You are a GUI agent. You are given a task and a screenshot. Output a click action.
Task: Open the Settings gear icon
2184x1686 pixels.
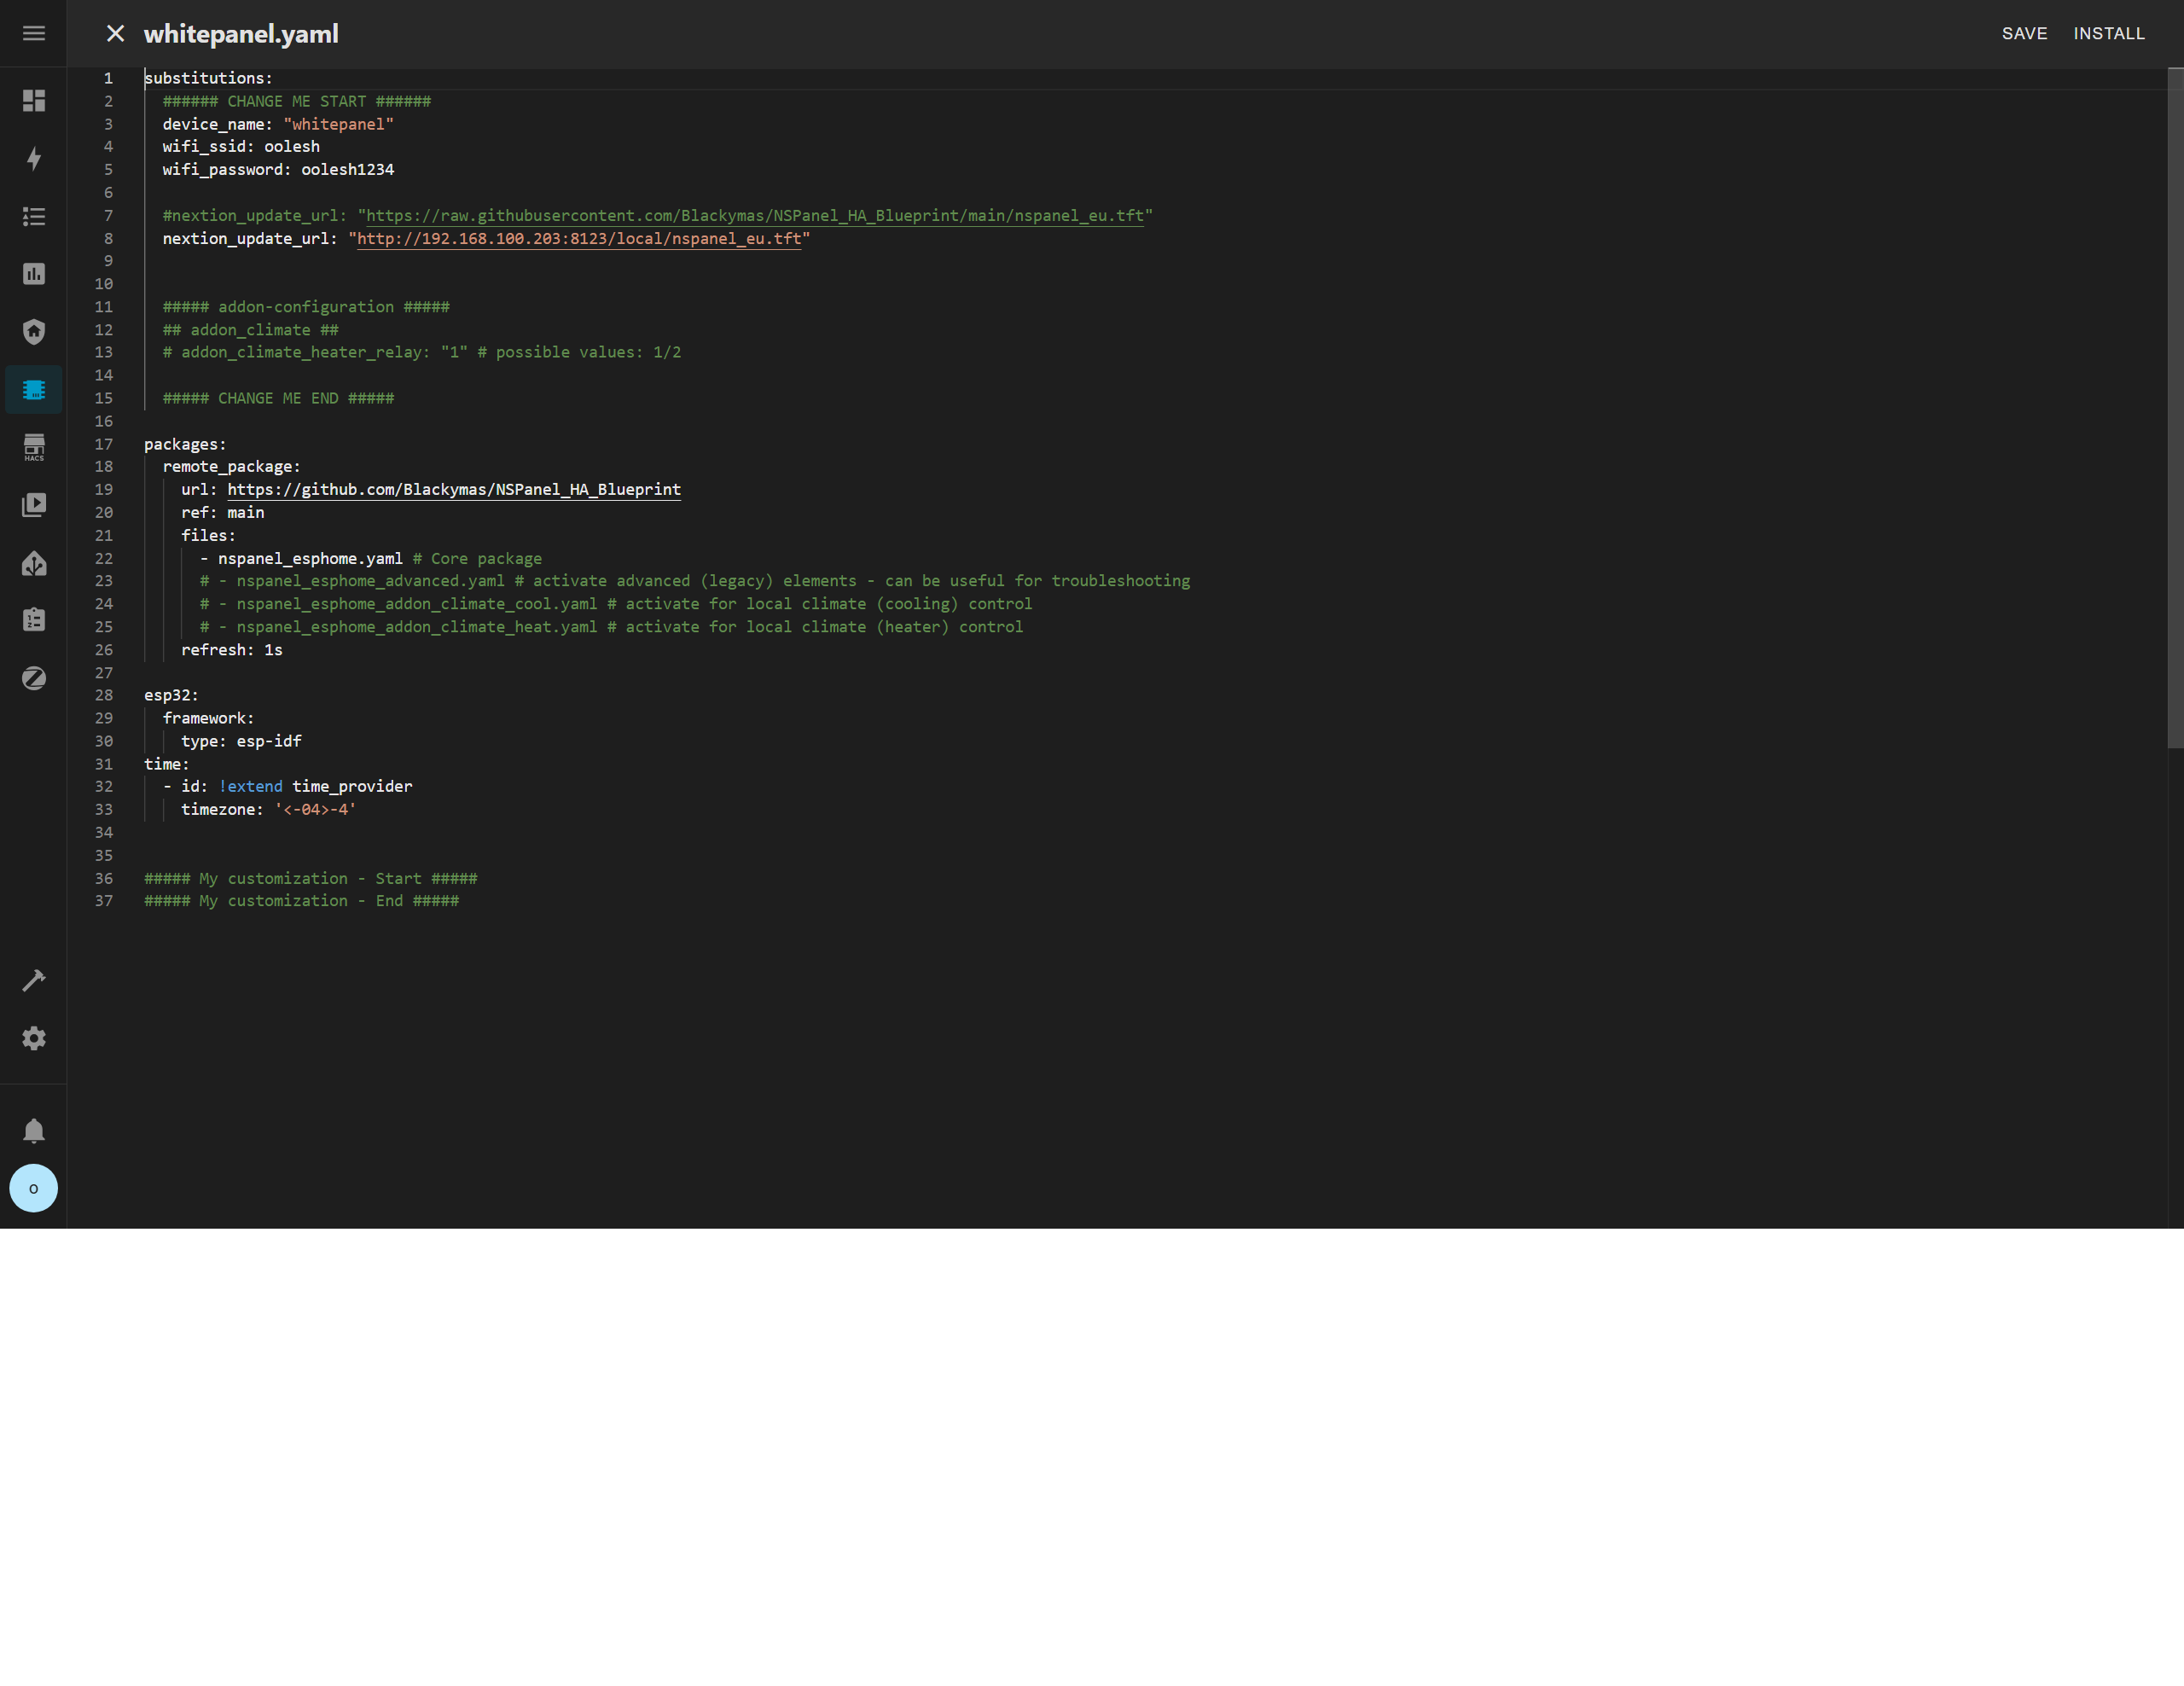point(34,1039)
